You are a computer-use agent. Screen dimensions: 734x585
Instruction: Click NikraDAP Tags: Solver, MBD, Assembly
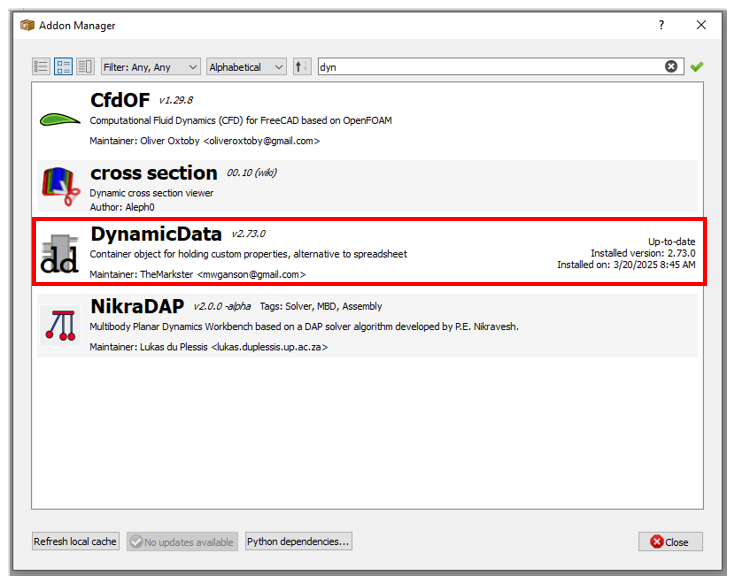321,306
